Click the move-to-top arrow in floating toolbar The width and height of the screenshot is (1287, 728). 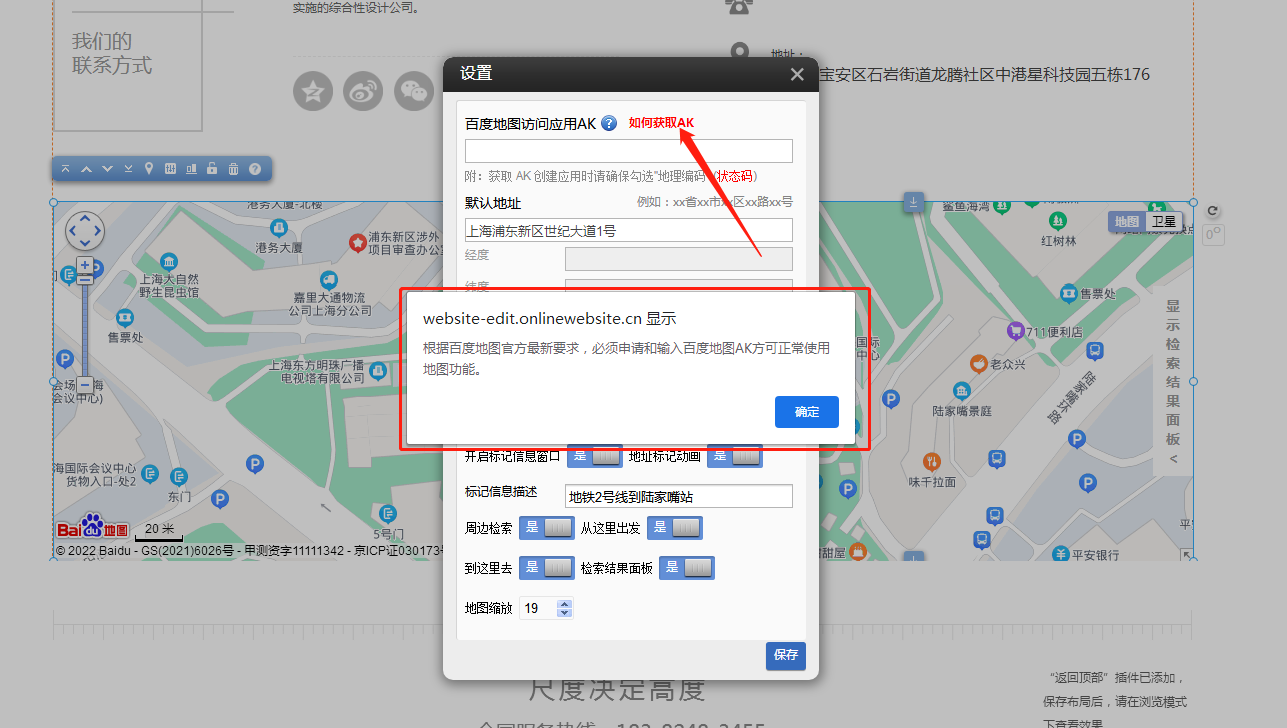click(65, 169)
